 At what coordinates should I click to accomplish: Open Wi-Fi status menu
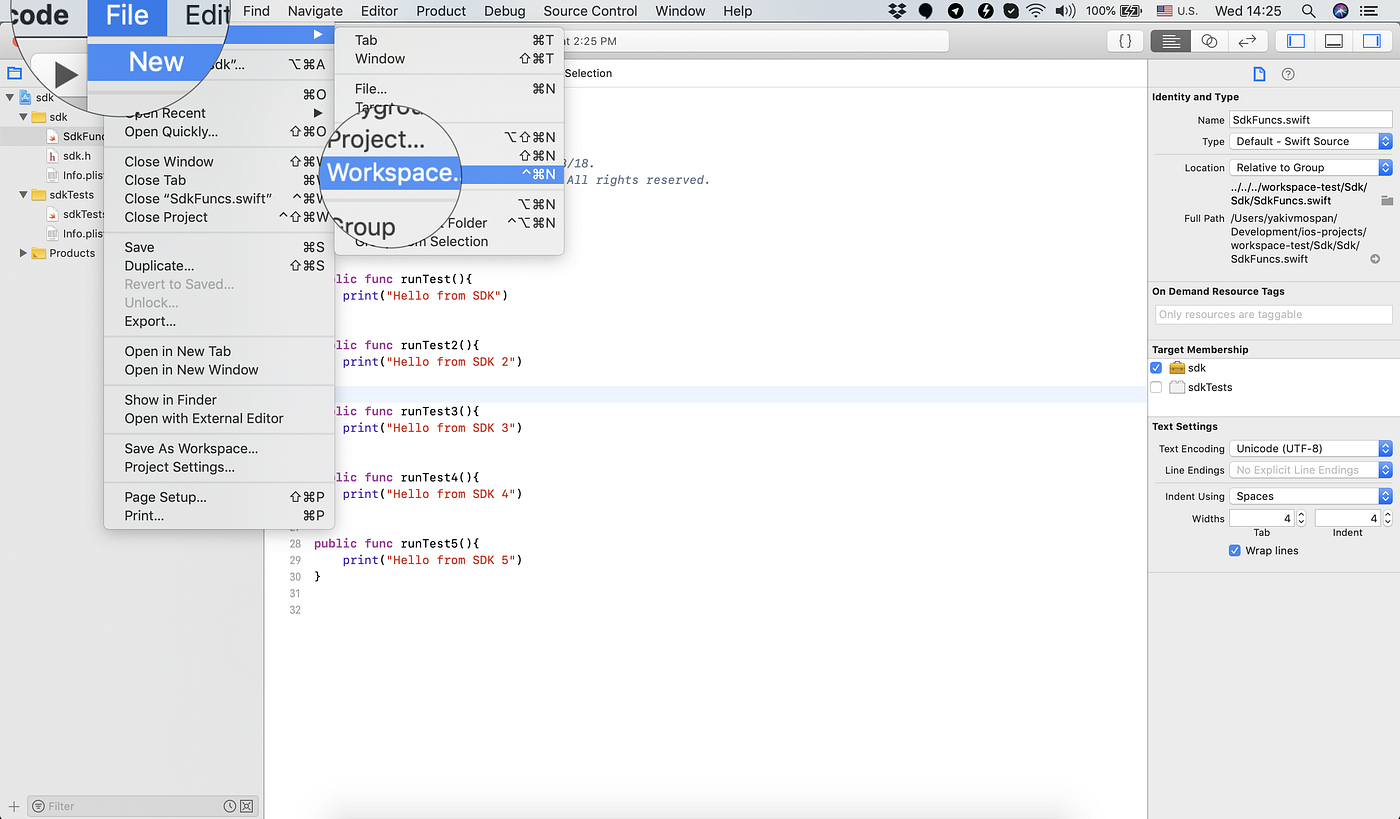1036,11
